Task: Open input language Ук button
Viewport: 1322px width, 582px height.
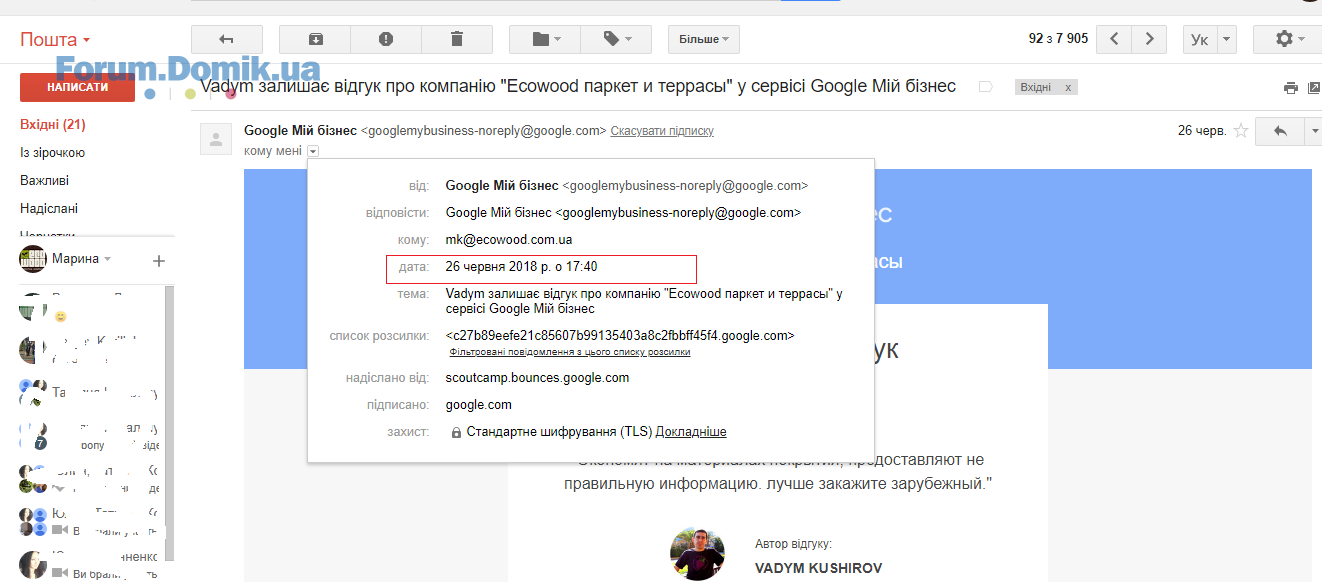Action: pyautogui.click(x=1200, y=39)
